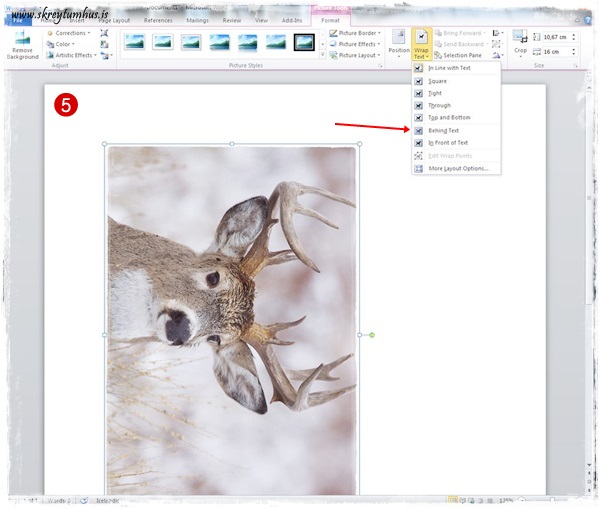Choose In Front of Text wrapping
The width and height of the screenshot is (600, 509).
[450, 143]
